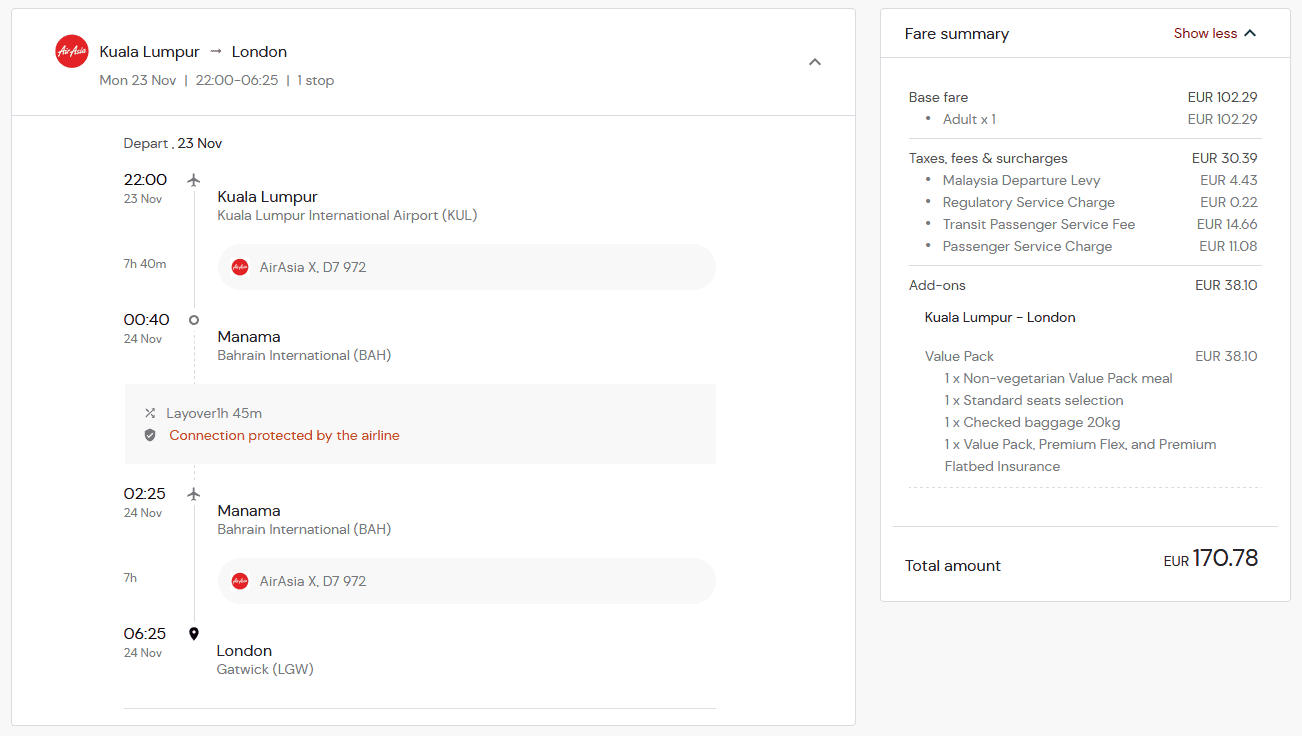Click the plane icon beside 02:25

click(x=194, y=494)
